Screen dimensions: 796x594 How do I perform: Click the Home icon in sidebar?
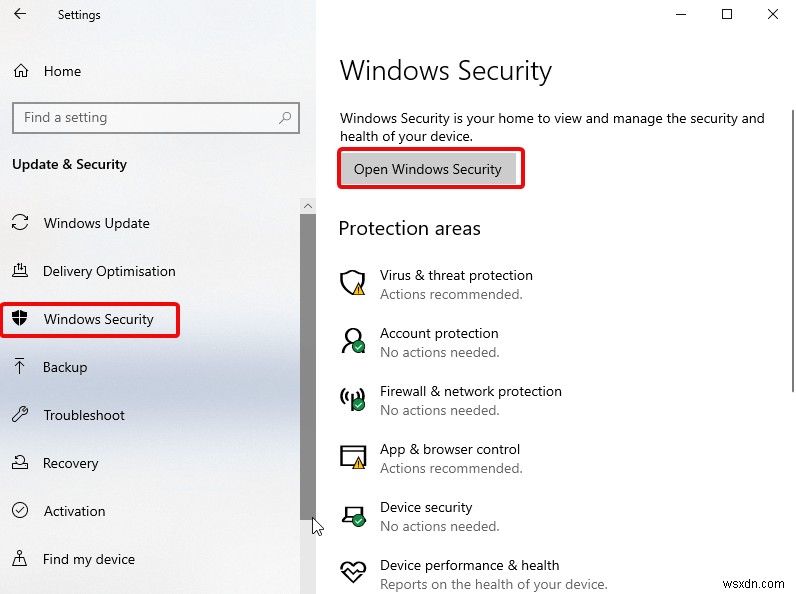tap(21, 72)
